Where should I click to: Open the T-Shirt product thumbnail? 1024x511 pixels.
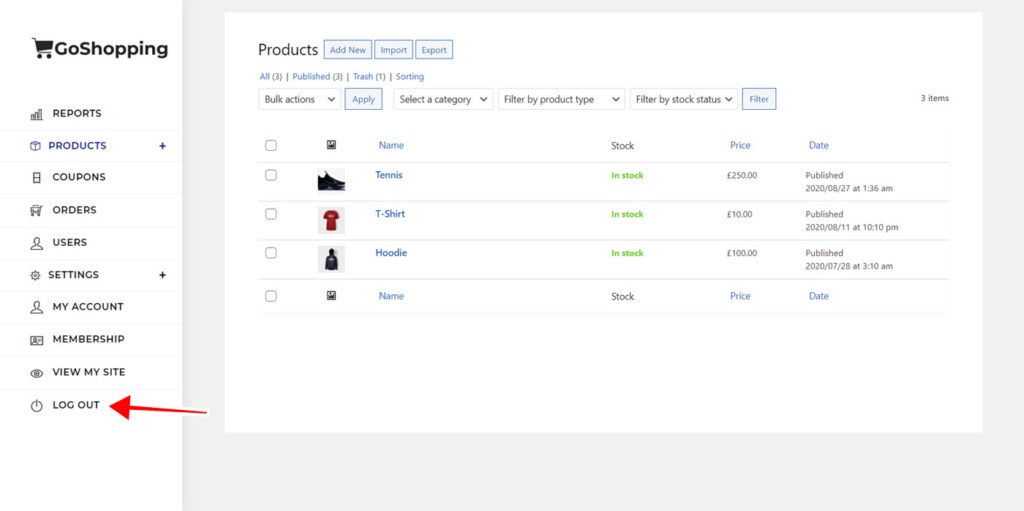[x=331, y=220]
